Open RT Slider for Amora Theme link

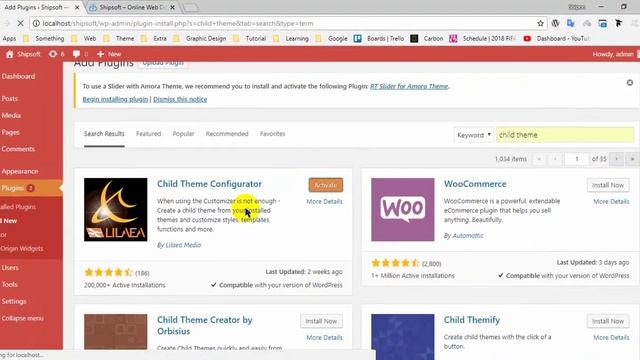pos(409,86)
